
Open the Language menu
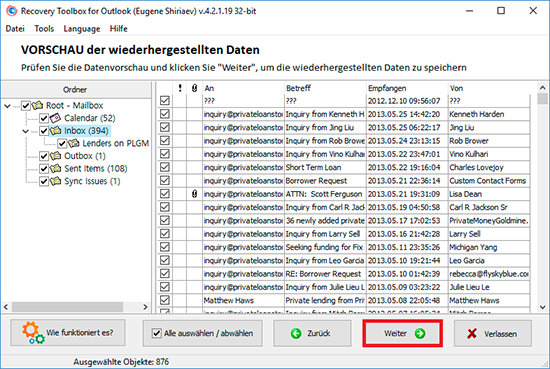82,29
